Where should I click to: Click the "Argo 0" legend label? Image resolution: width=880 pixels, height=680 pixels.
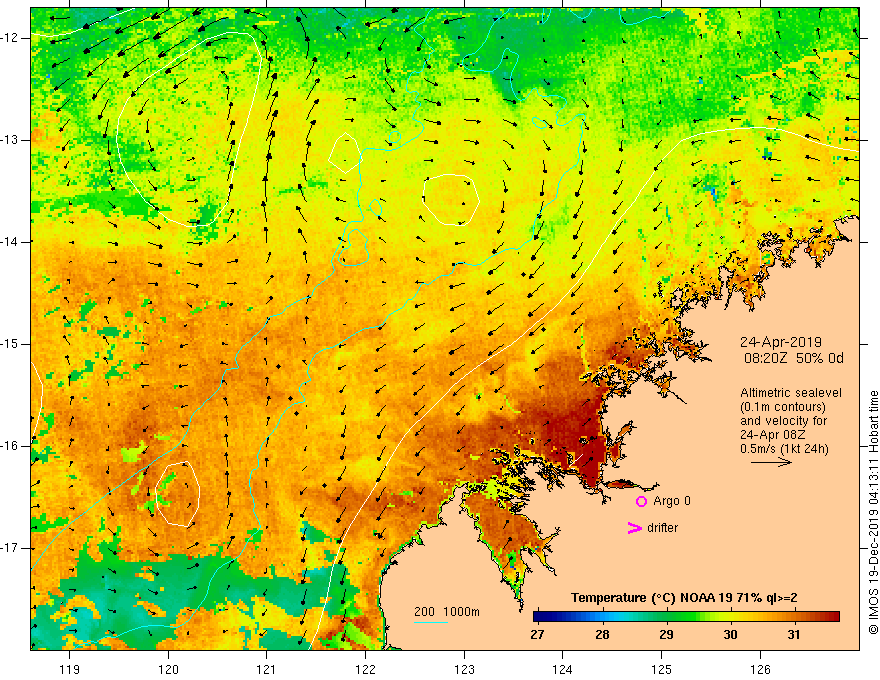pyautogui.click(x=672, y=501)
